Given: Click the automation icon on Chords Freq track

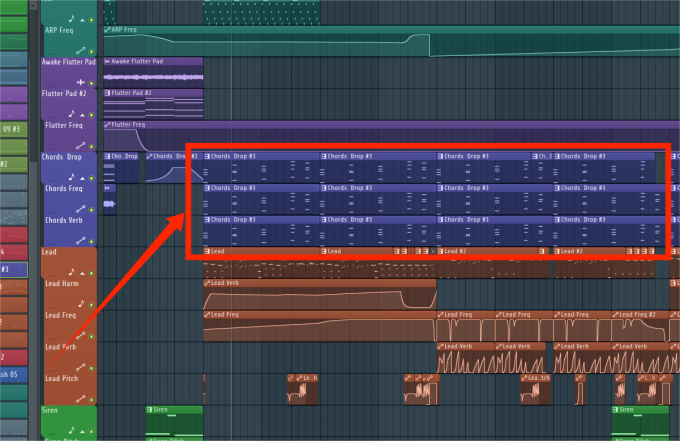Looking at the screenshot, I should point(81,209).
